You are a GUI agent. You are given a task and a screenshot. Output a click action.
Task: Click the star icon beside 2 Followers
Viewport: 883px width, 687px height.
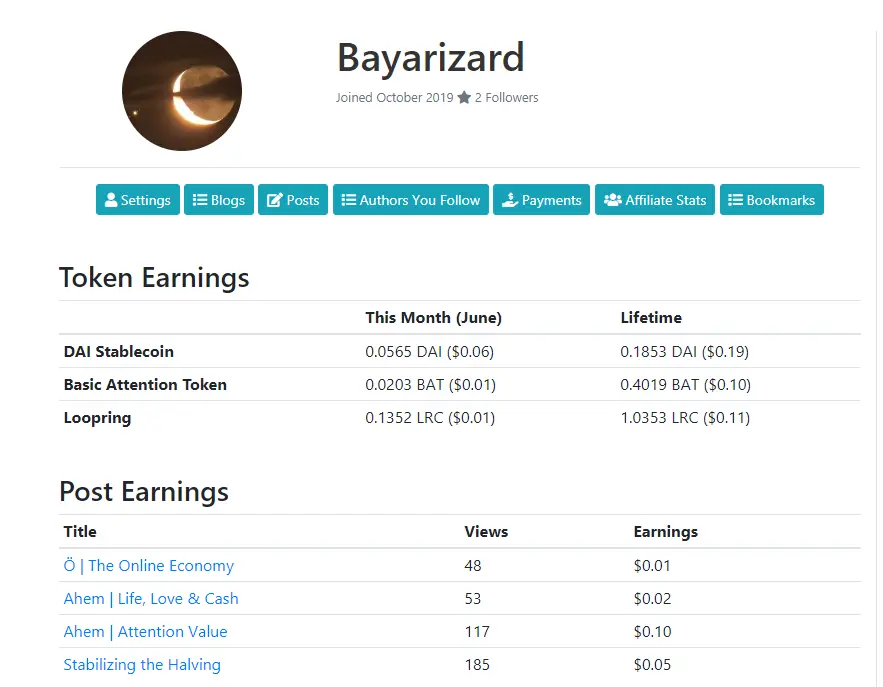[x=464, y=97]
